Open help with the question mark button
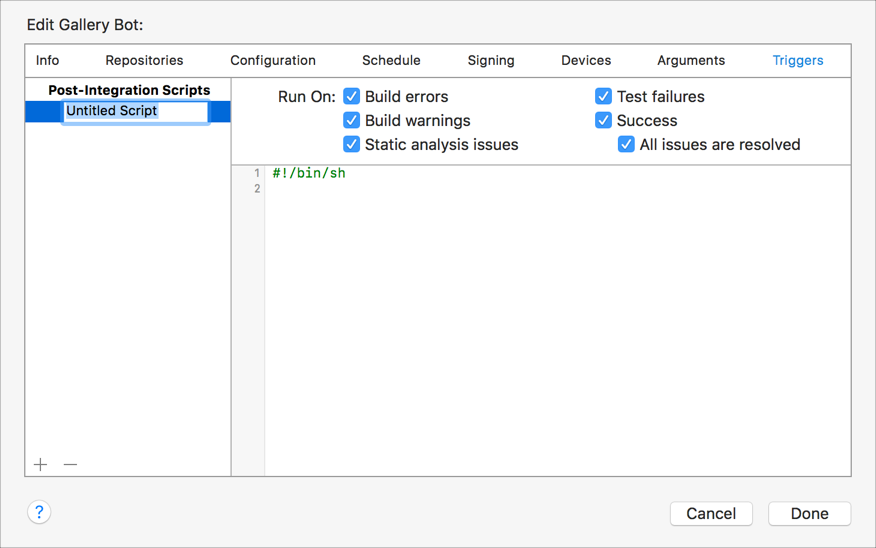Image resolution: width=876 pixels, height=548 pixels. (x=39, y=512)
